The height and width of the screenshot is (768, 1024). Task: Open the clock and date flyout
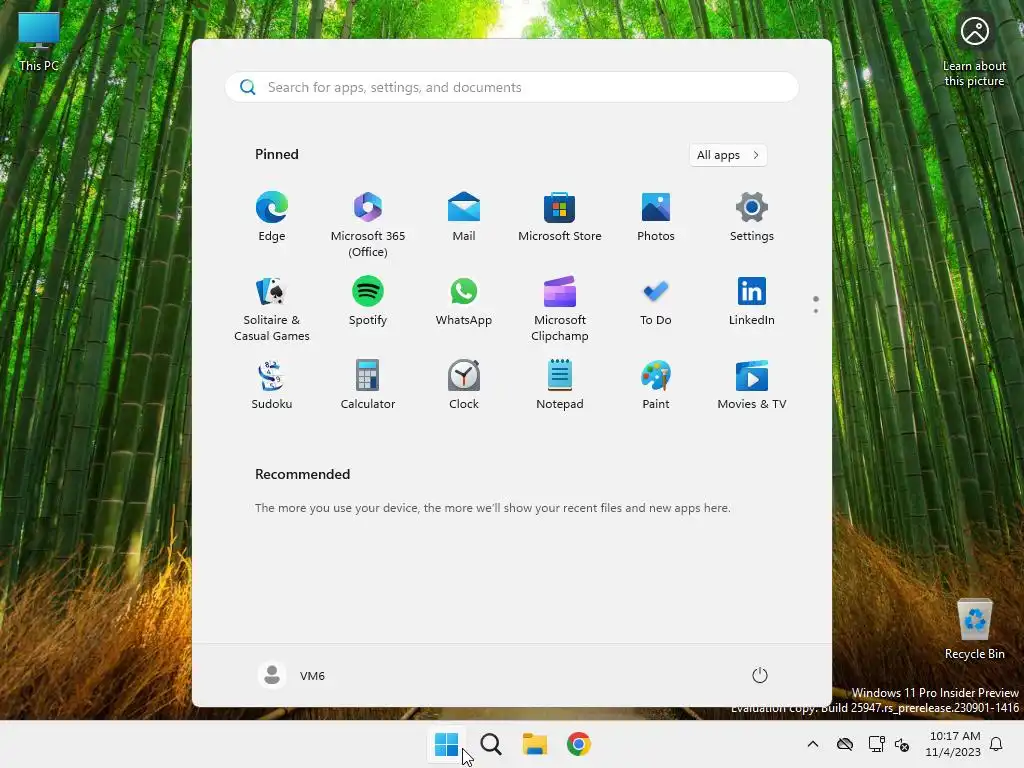pos(953,744)
